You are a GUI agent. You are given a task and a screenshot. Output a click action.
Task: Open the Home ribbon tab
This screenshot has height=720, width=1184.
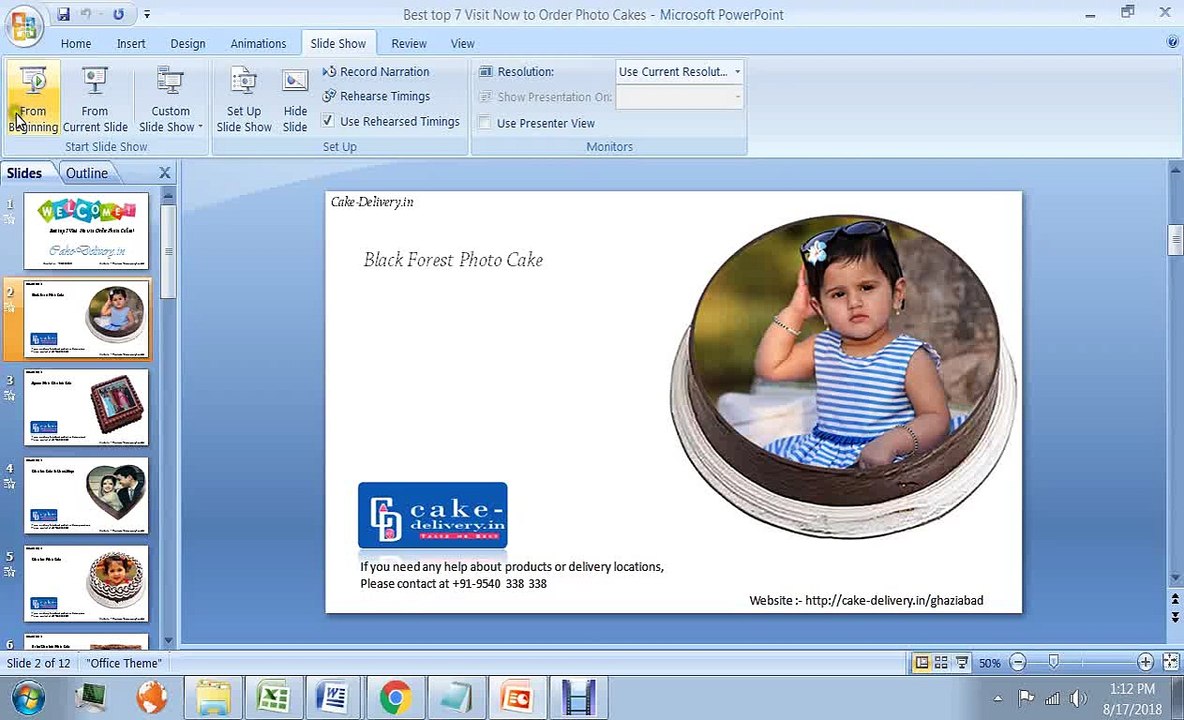point(76,44)
